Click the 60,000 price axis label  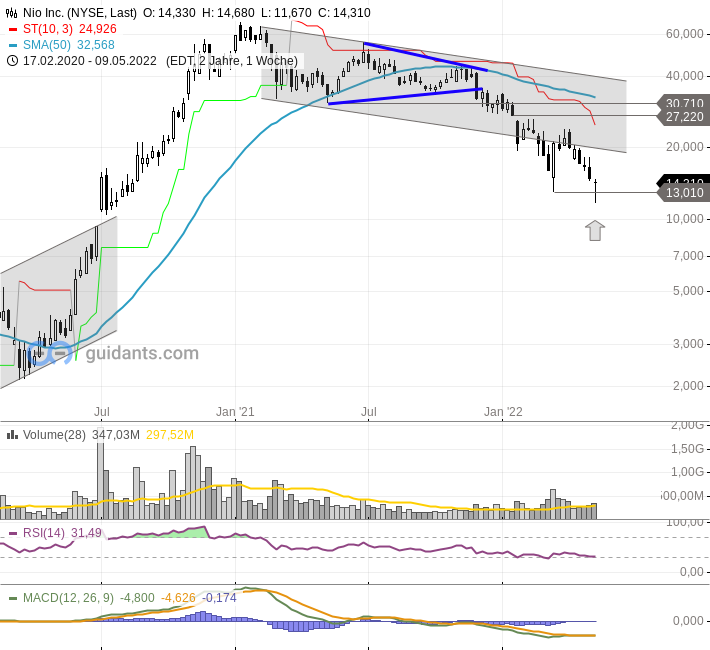click(684, 34)
